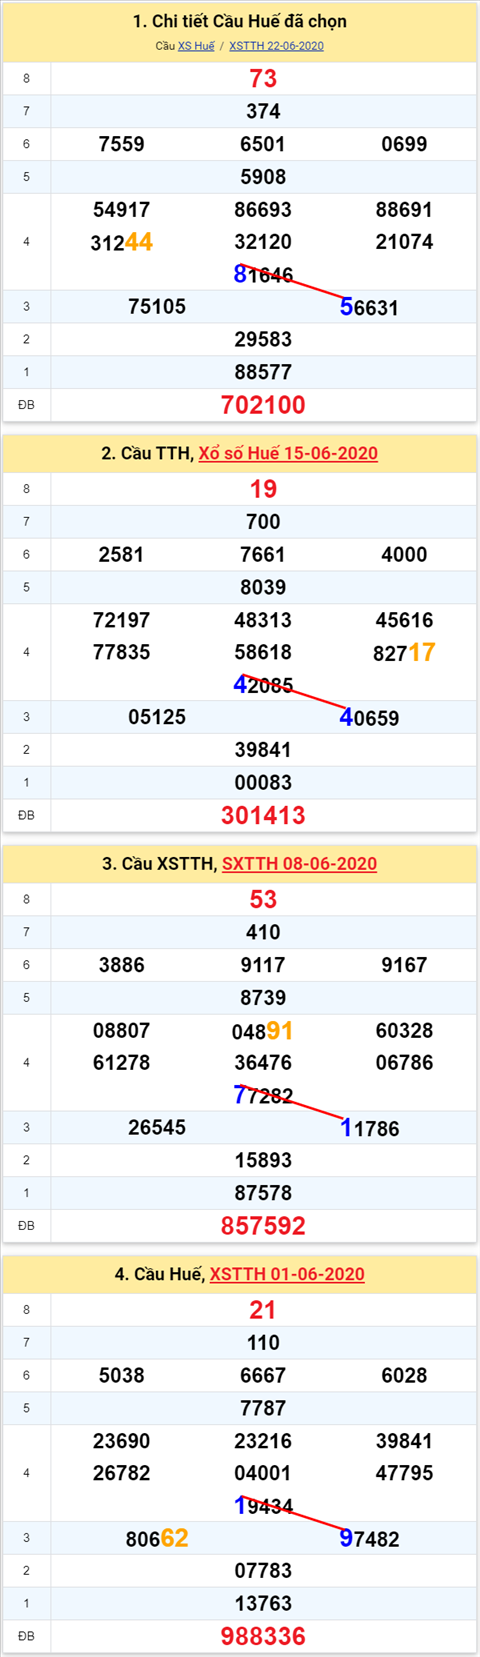480x1657 pixels.
Task: Click number 42085 with the blue 4
Action: [263, 685]
